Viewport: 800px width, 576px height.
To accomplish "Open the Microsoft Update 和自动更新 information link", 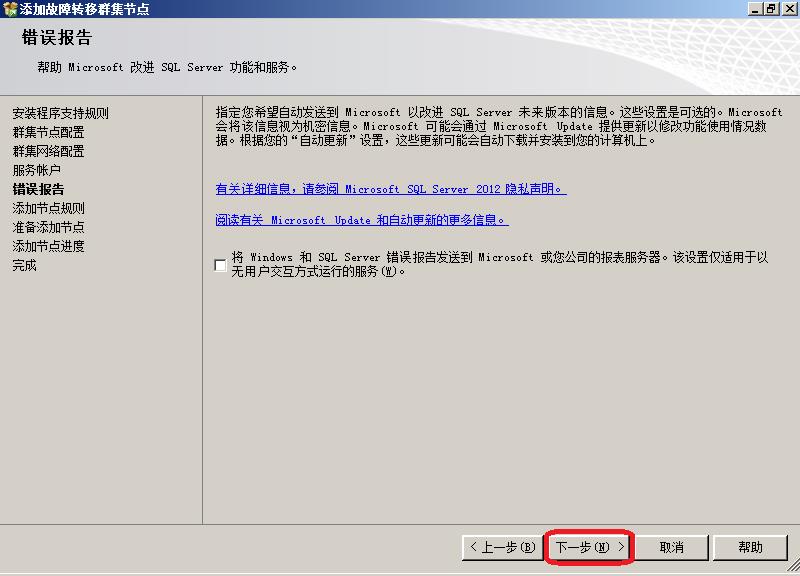I will pos(362,220).
